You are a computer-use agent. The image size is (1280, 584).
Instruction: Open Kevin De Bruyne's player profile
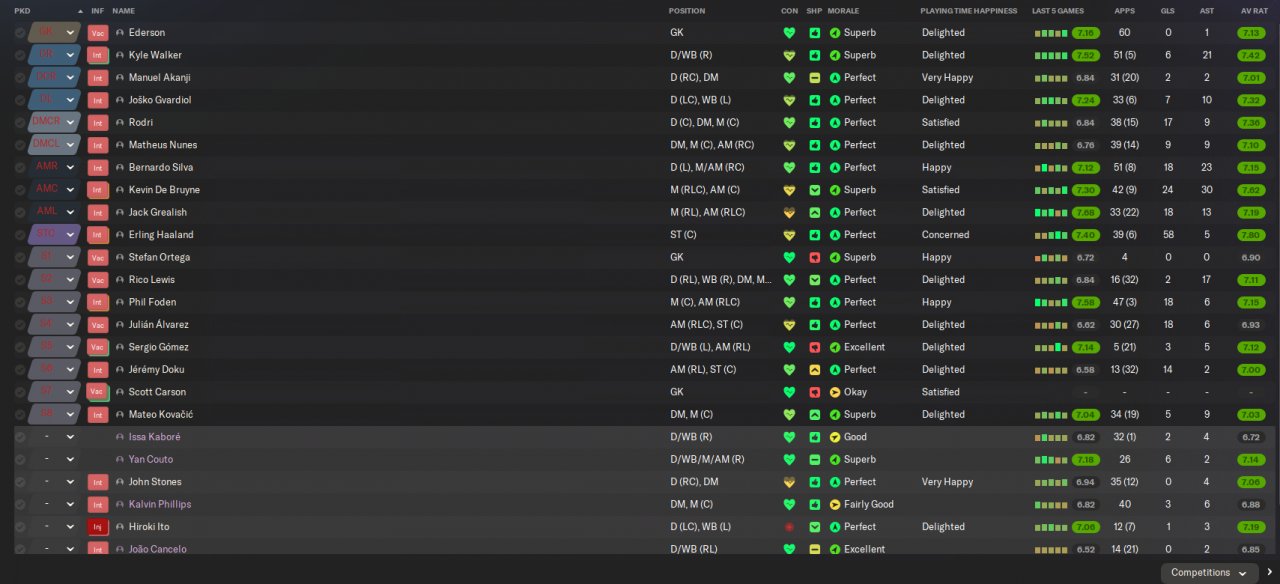pyautogui.click(x=164, y=190)
